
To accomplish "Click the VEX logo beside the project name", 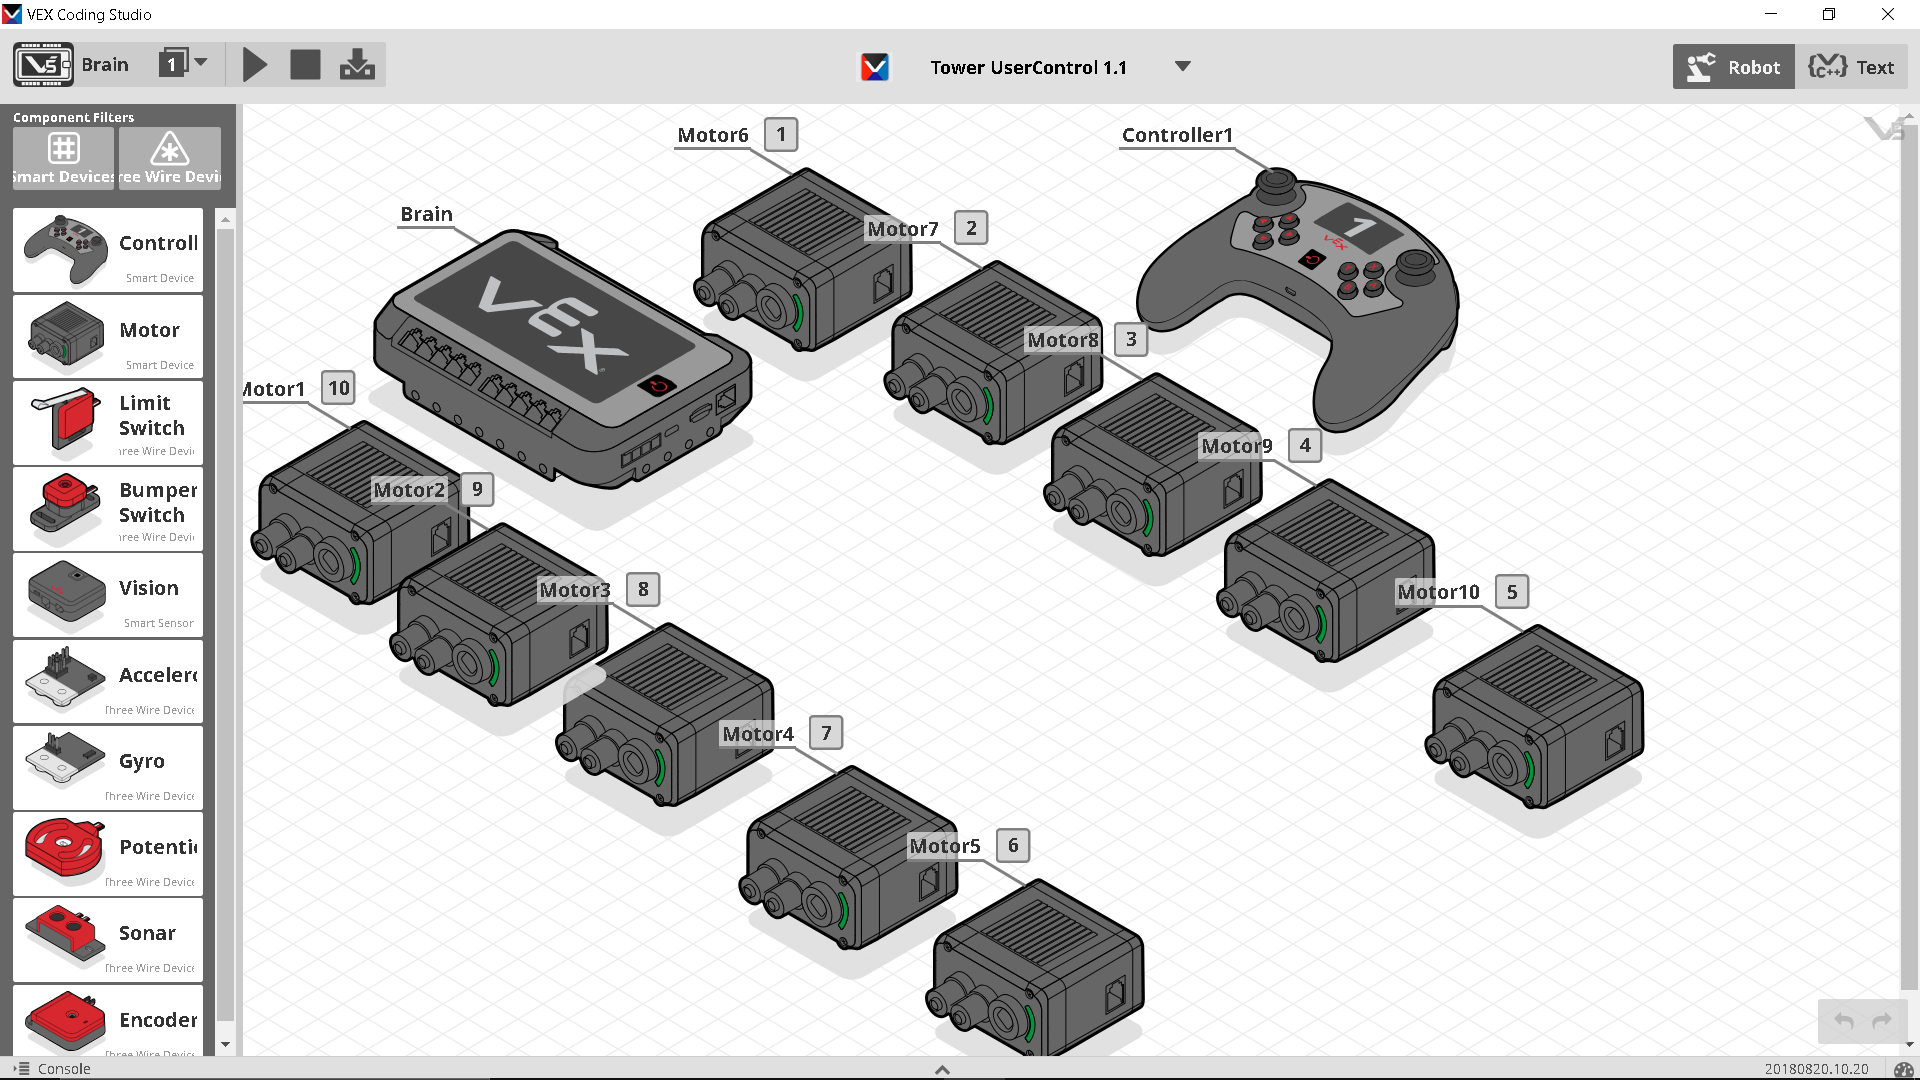I will 875,67.
